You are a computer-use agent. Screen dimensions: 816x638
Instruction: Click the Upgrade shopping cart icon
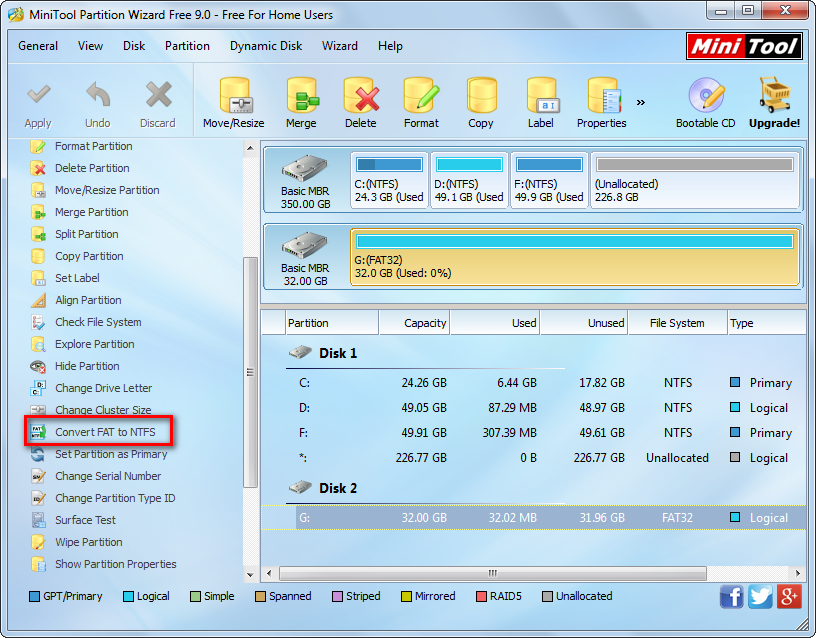tap(774, 95)
